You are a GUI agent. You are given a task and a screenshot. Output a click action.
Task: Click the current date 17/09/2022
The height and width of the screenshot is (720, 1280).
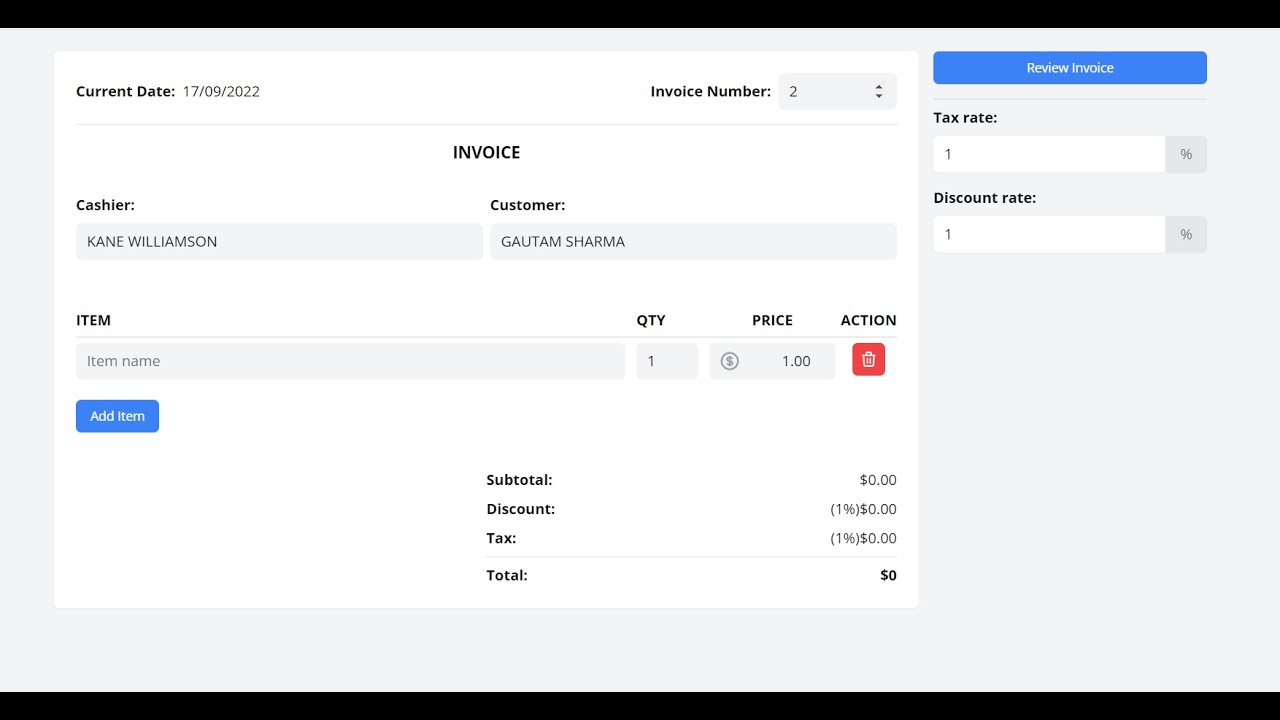coord(221,92)
